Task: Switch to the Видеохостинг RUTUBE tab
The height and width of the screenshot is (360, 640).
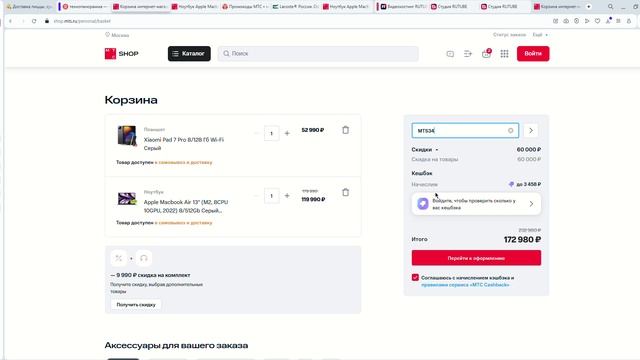Action: pyautogui.click(x=403, y=7)
